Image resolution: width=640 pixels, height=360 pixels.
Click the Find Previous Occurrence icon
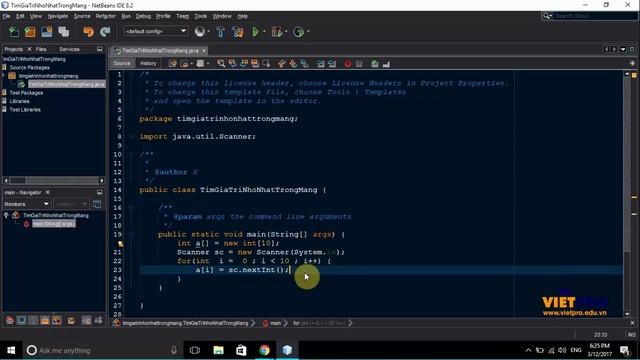[x=232, y=63]
